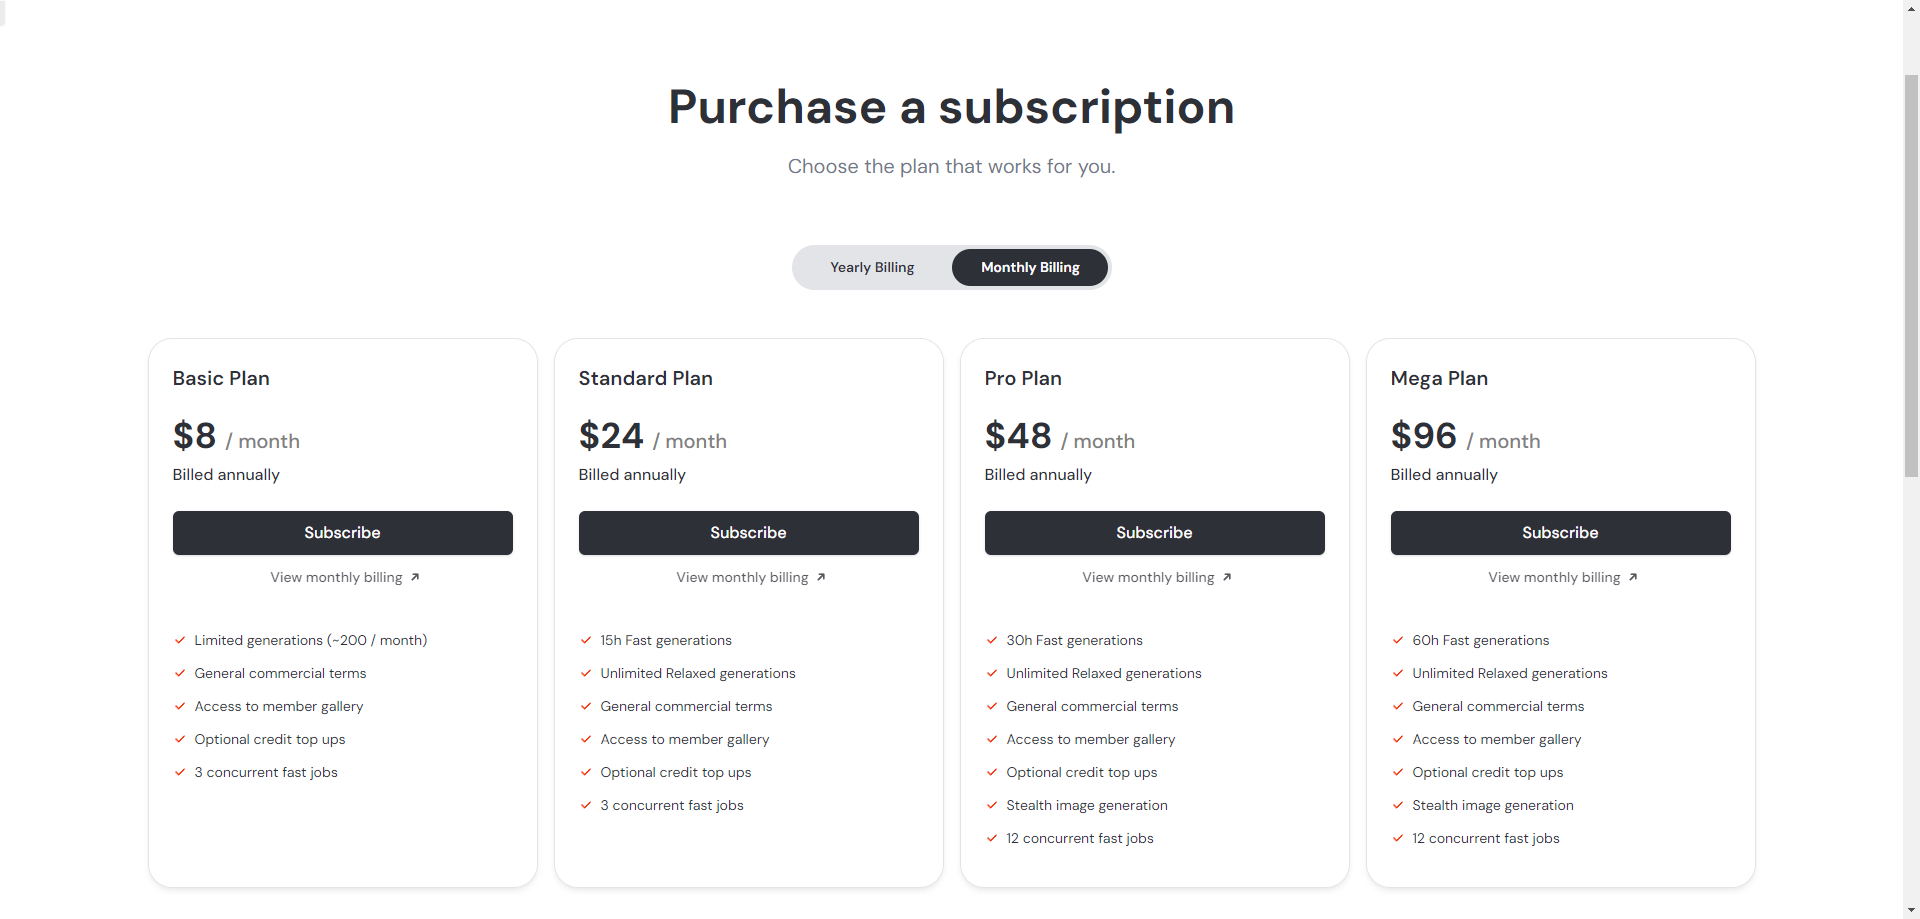Viewport: 1920px width, 919px height.
Task: Open View monthly billing link under Mega Plan
Action: [1554, 577]
